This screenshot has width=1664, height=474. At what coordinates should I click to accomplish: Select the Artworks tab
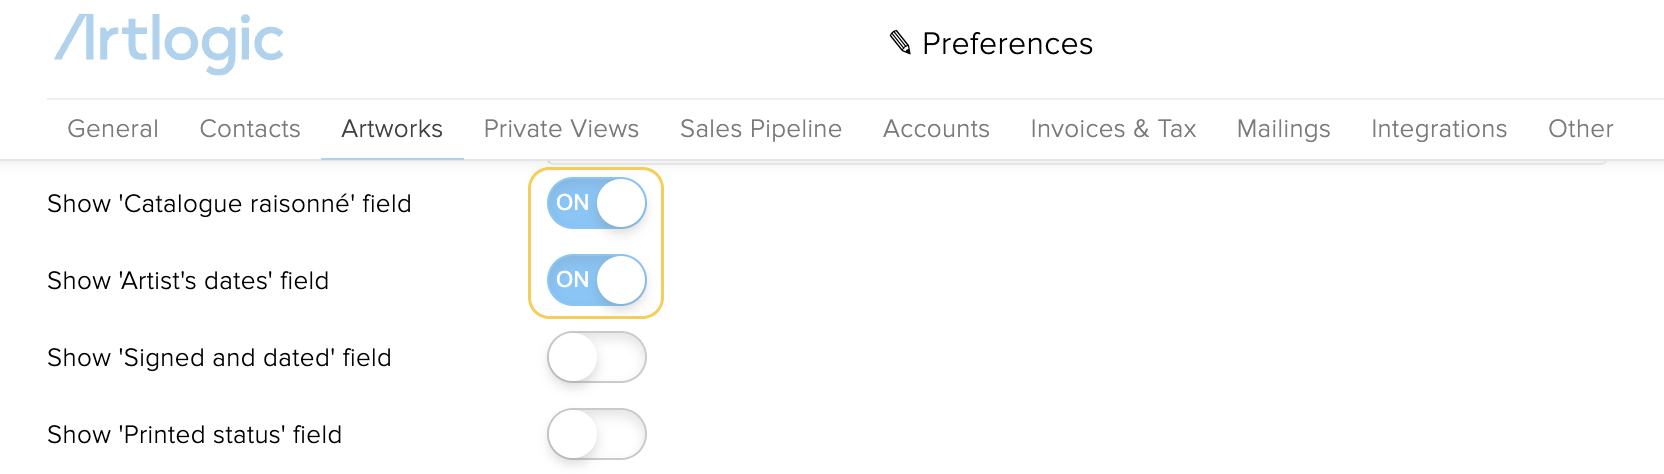point(392,129)
